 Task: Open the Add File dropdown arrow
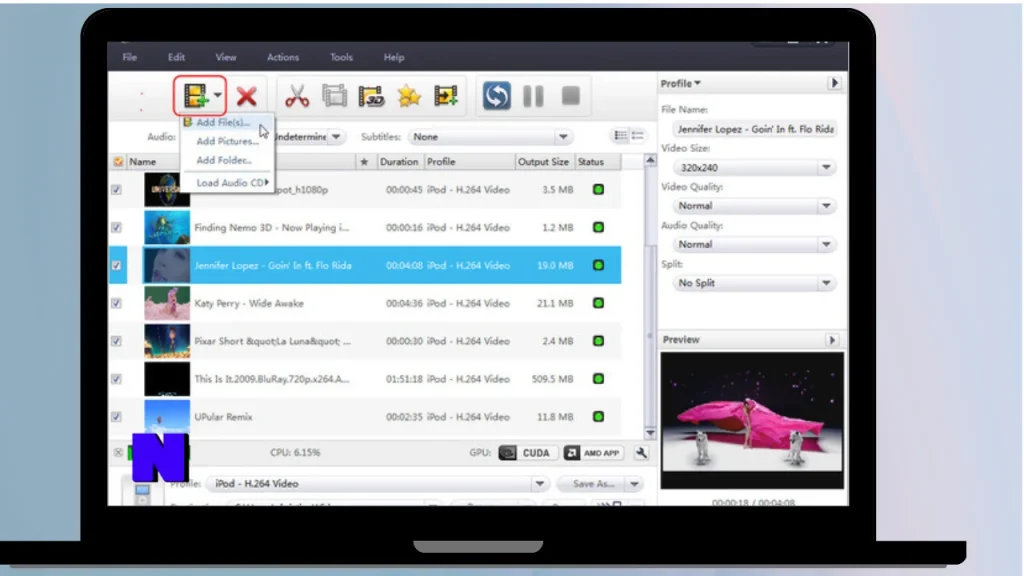(218, 95)
